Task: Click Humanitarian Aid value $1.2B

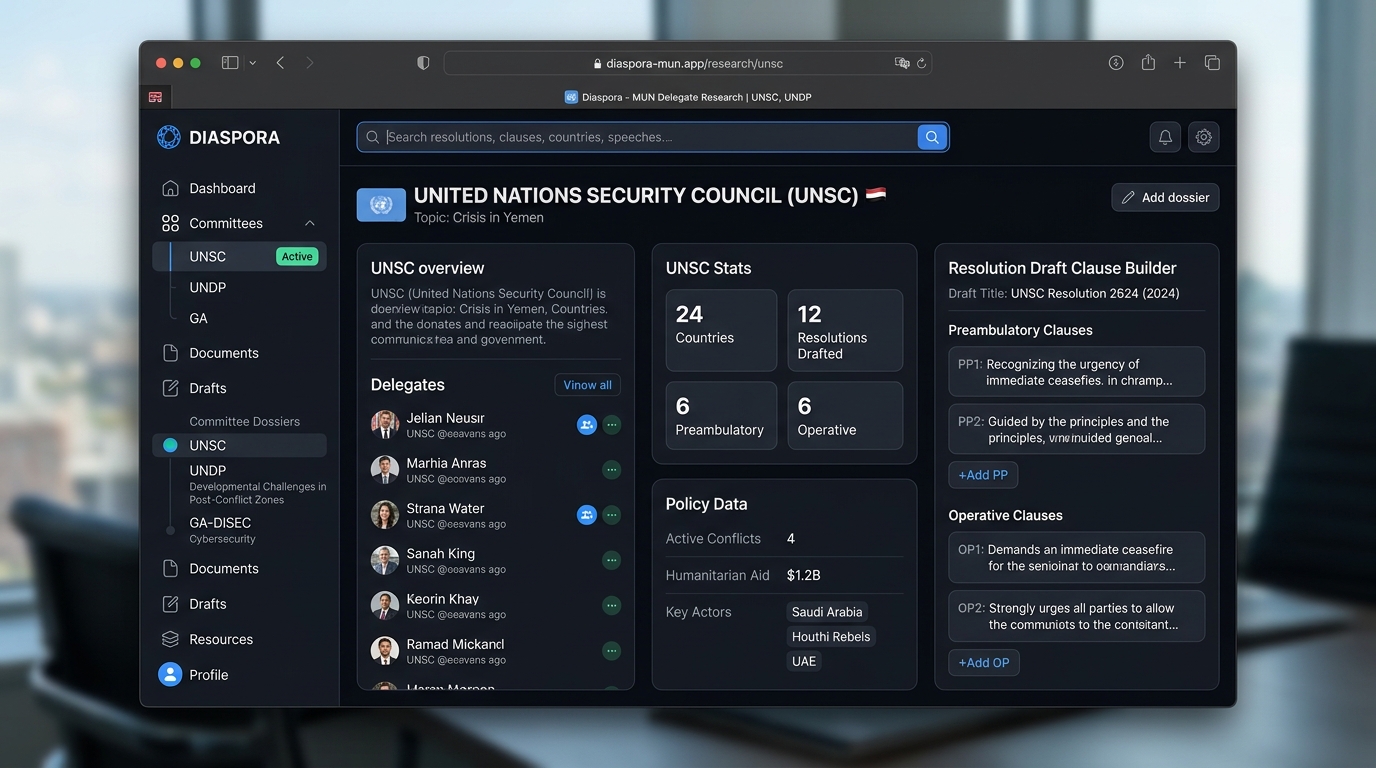Action: click(x=804, y=575)
